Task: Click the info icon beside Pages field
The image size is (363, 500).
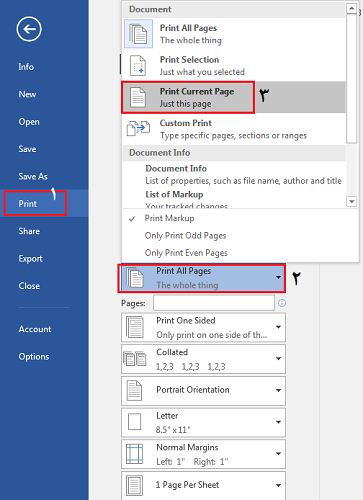Action: coord(282,303)
